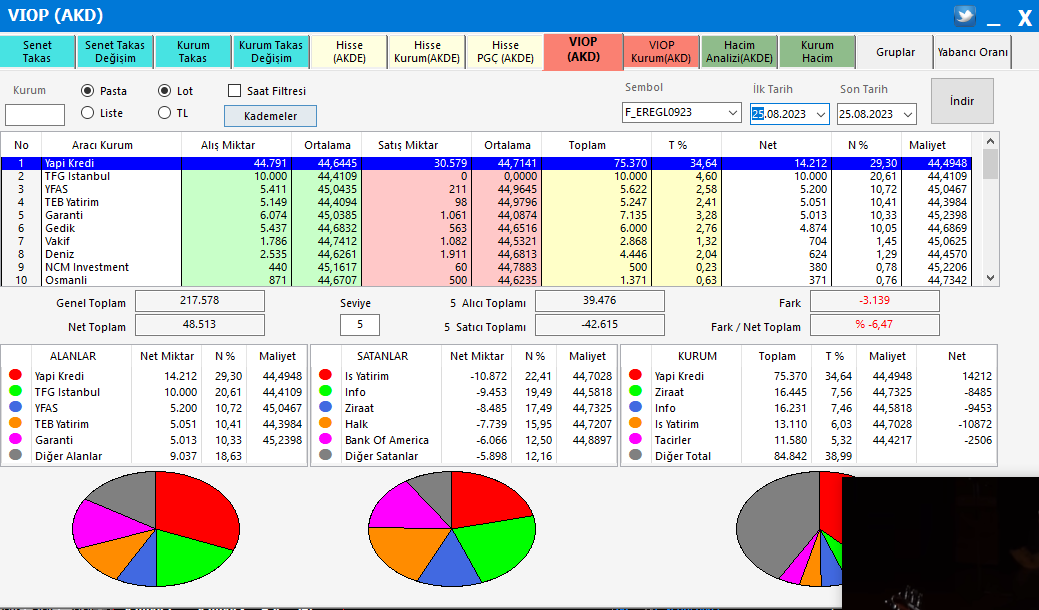
Task: Click the 5 Satıcı Toplamı value -42.615
Action: [600, 325]
